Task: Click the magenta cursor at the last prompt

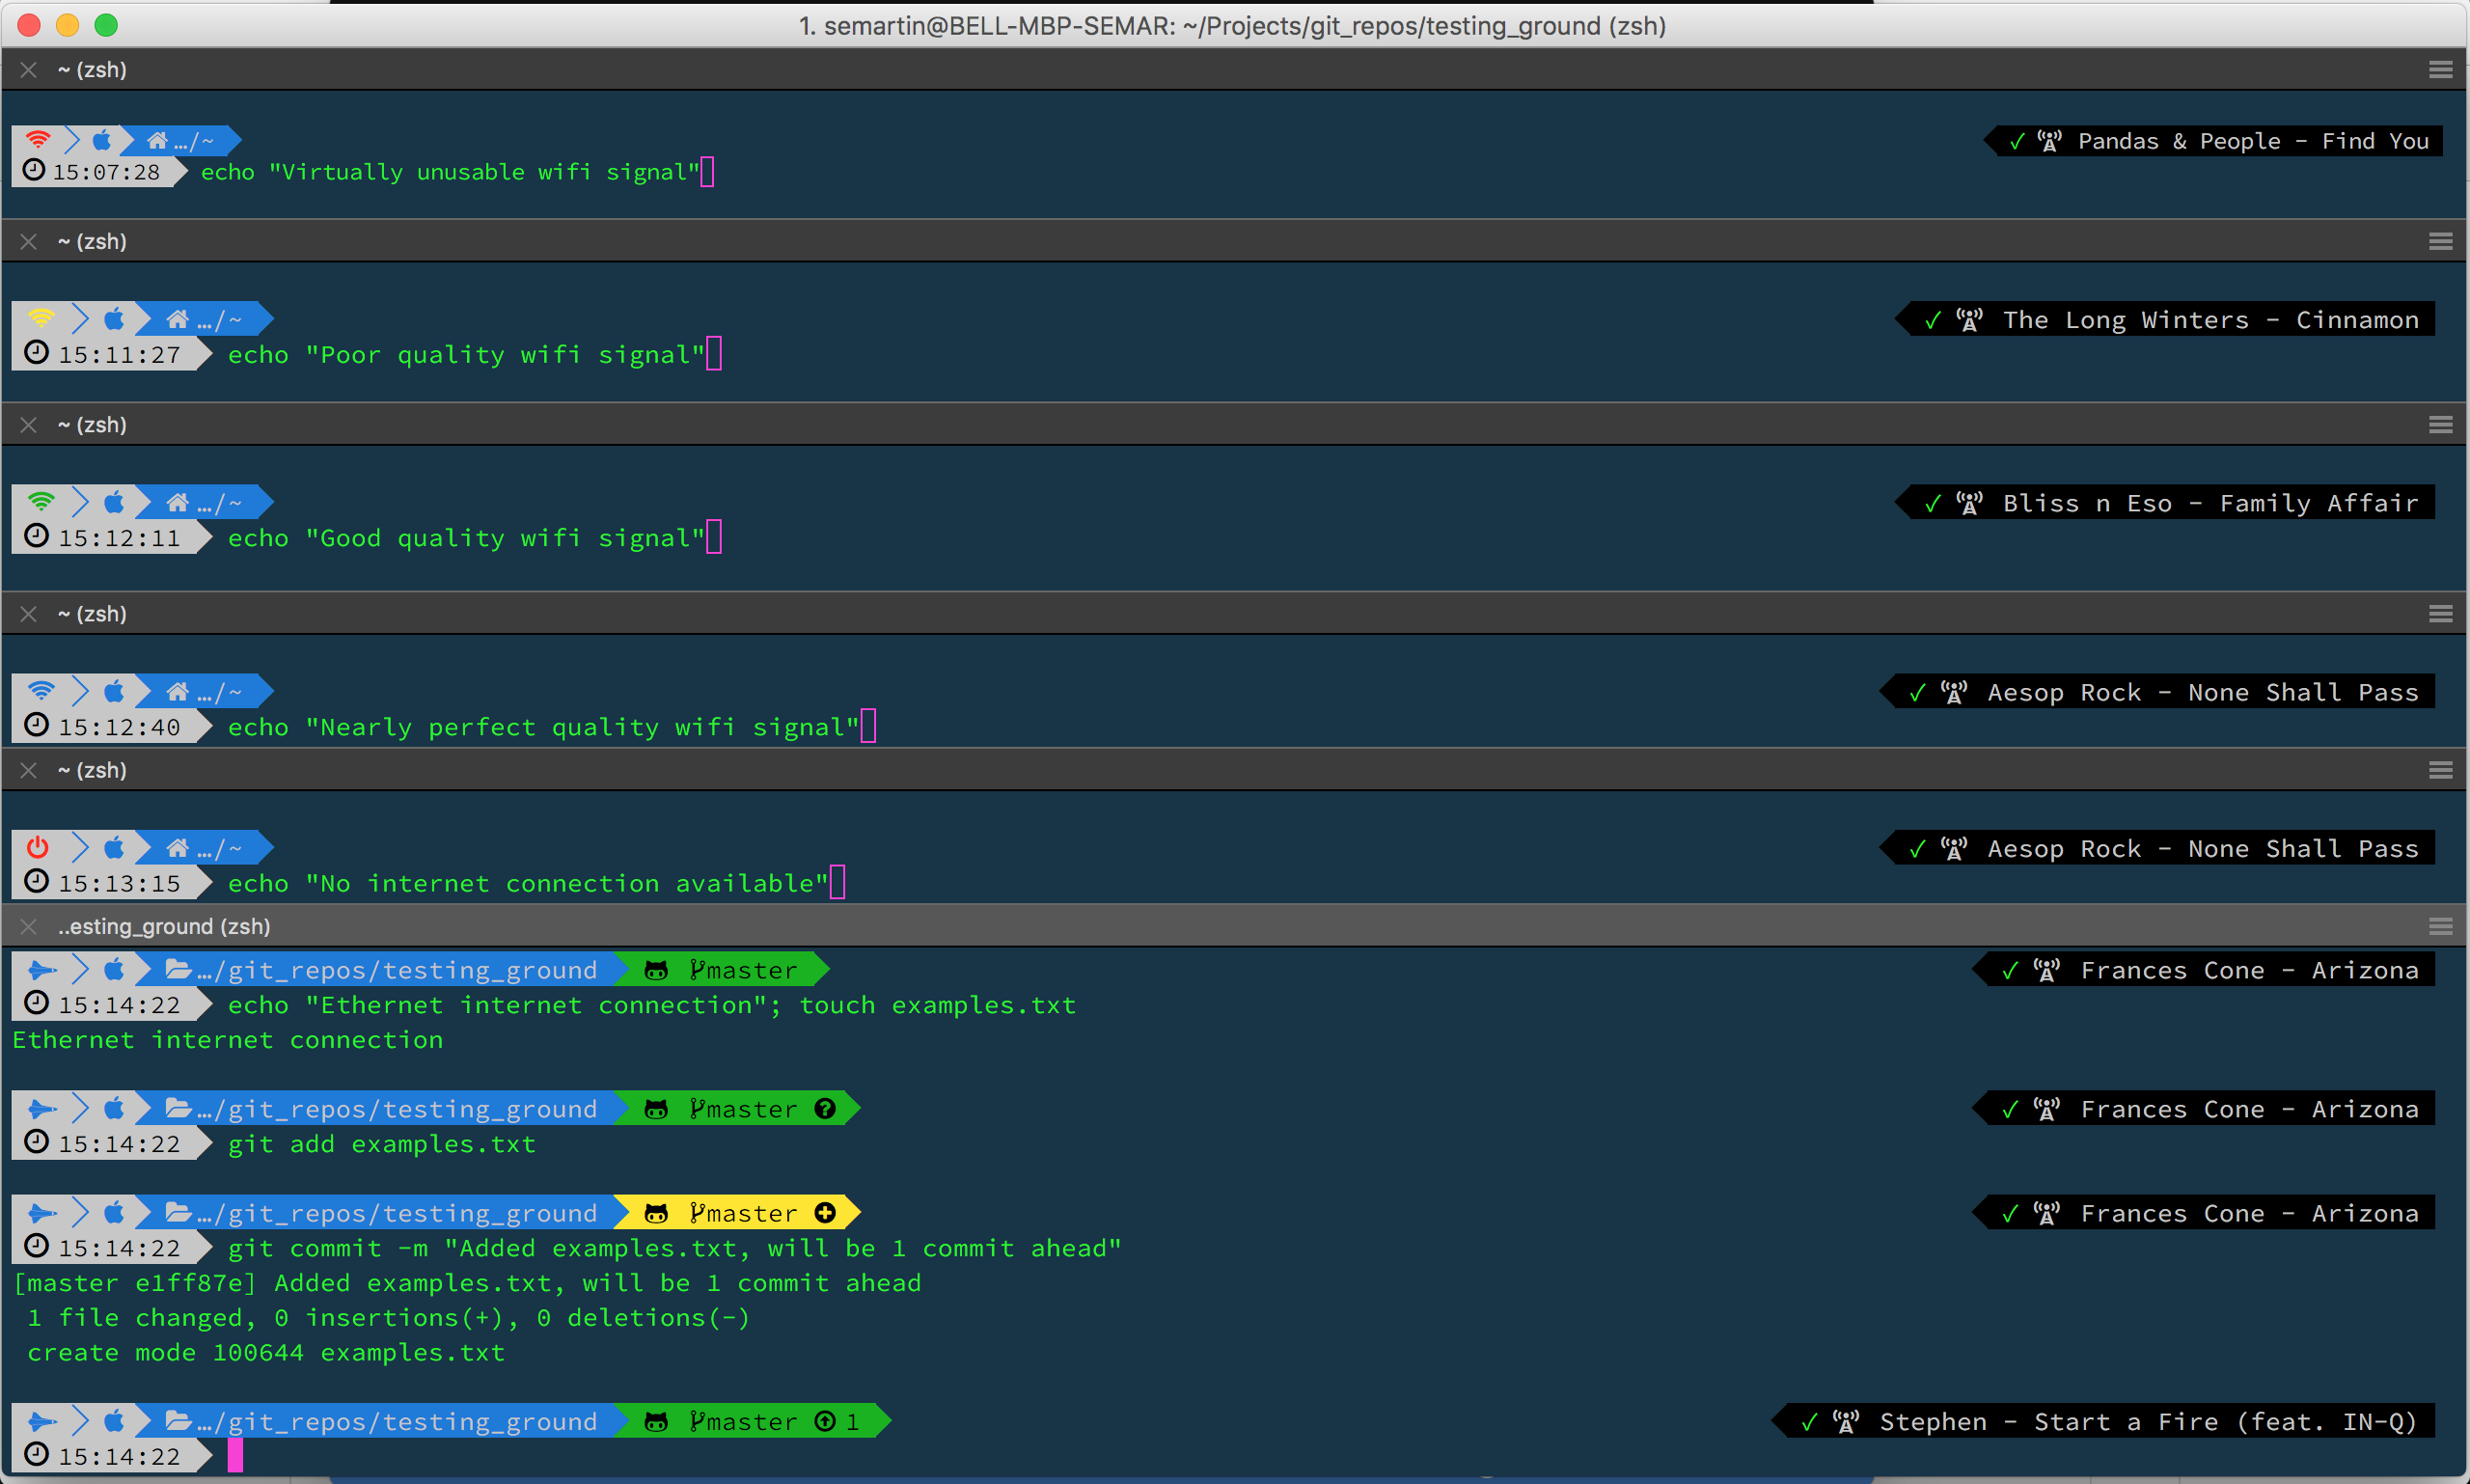Action: tap(235, 1455)
